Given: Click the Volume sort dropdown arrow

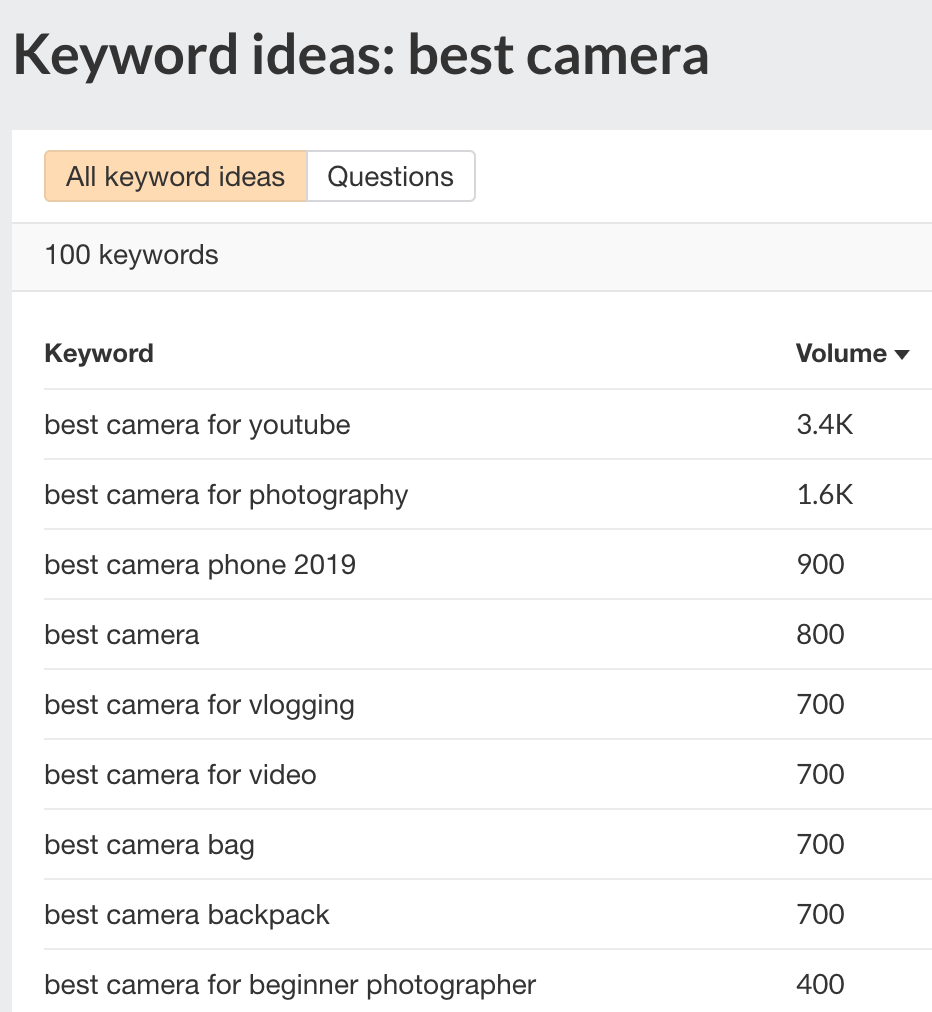Looking at the screenshot, I should coord(903,354).
